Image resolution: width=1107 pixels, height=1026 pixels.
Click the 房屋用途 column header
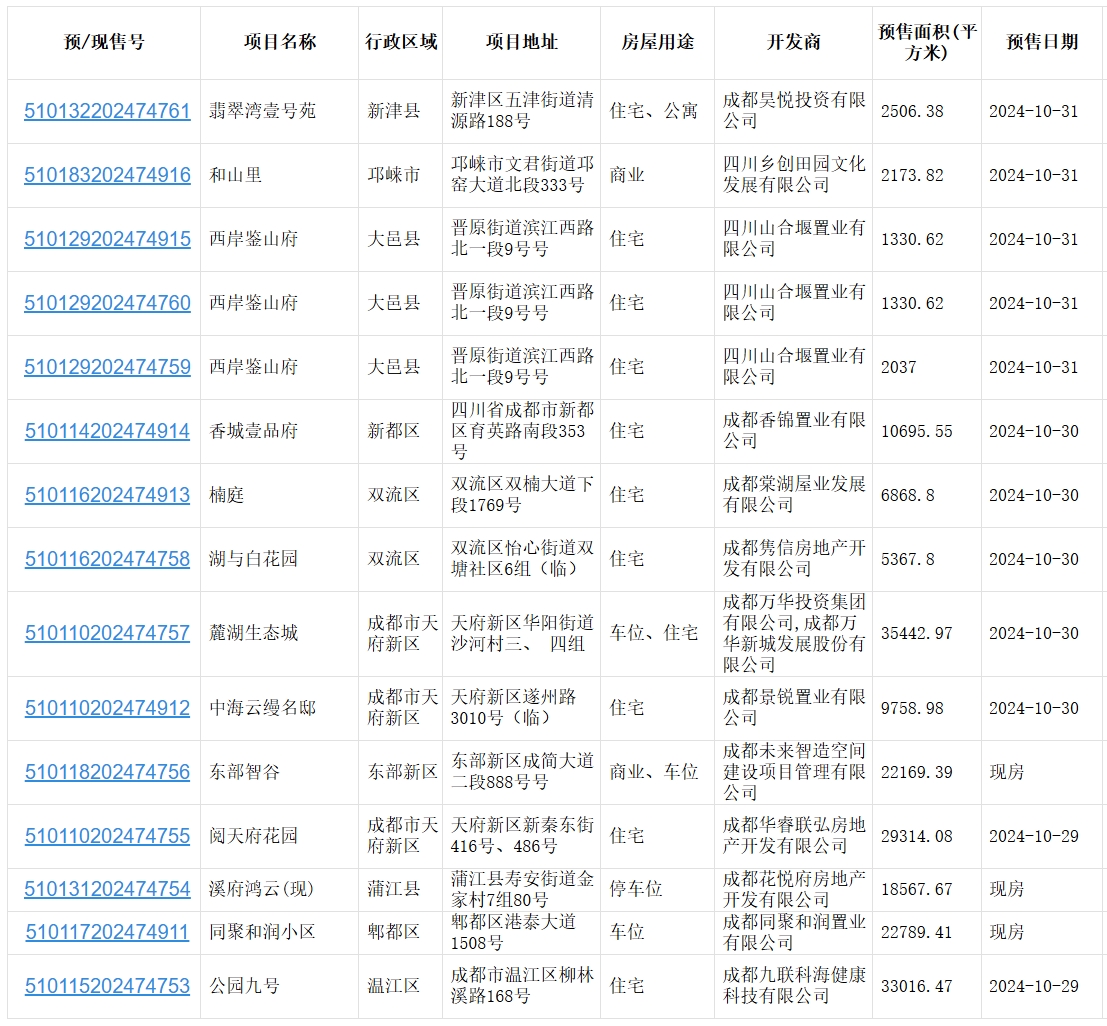point(657,42)
